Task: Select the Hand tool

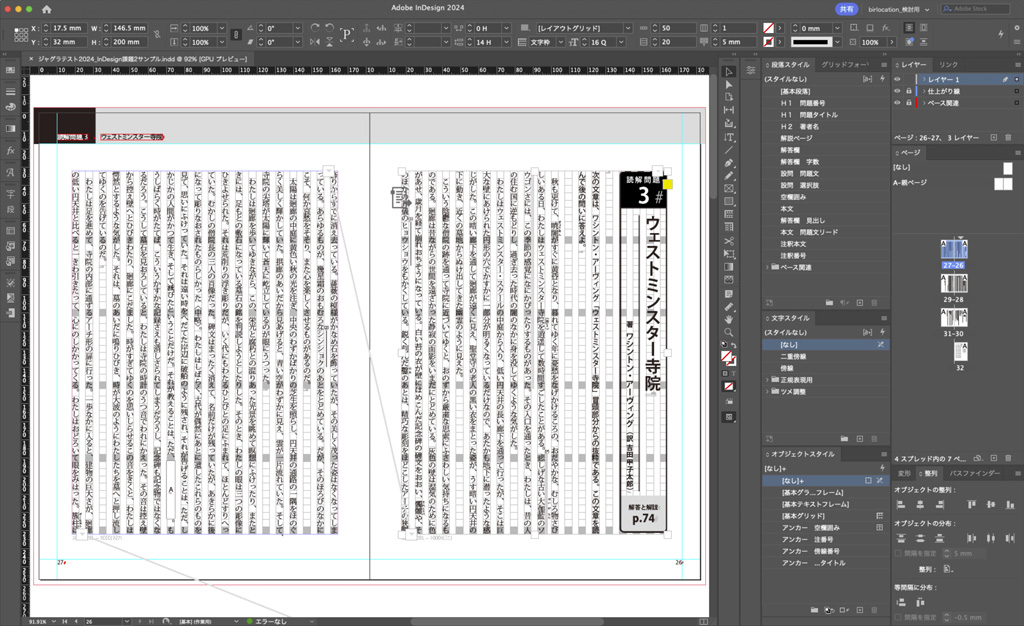Action: point(729,319)
